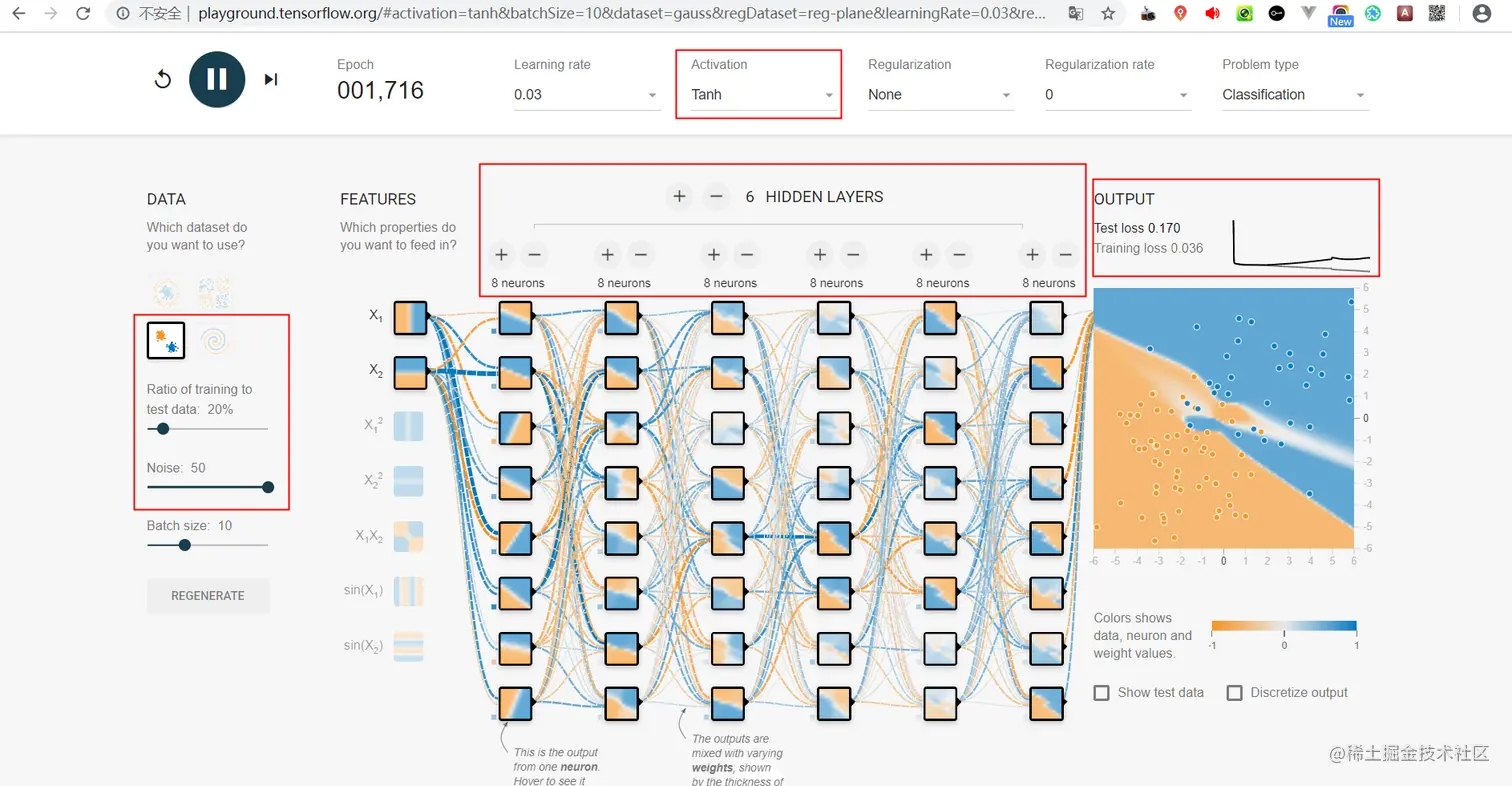
Task: Select the exclusive-or dataset thumbnail
Action: pyautogui.click(x=216, y=291)
